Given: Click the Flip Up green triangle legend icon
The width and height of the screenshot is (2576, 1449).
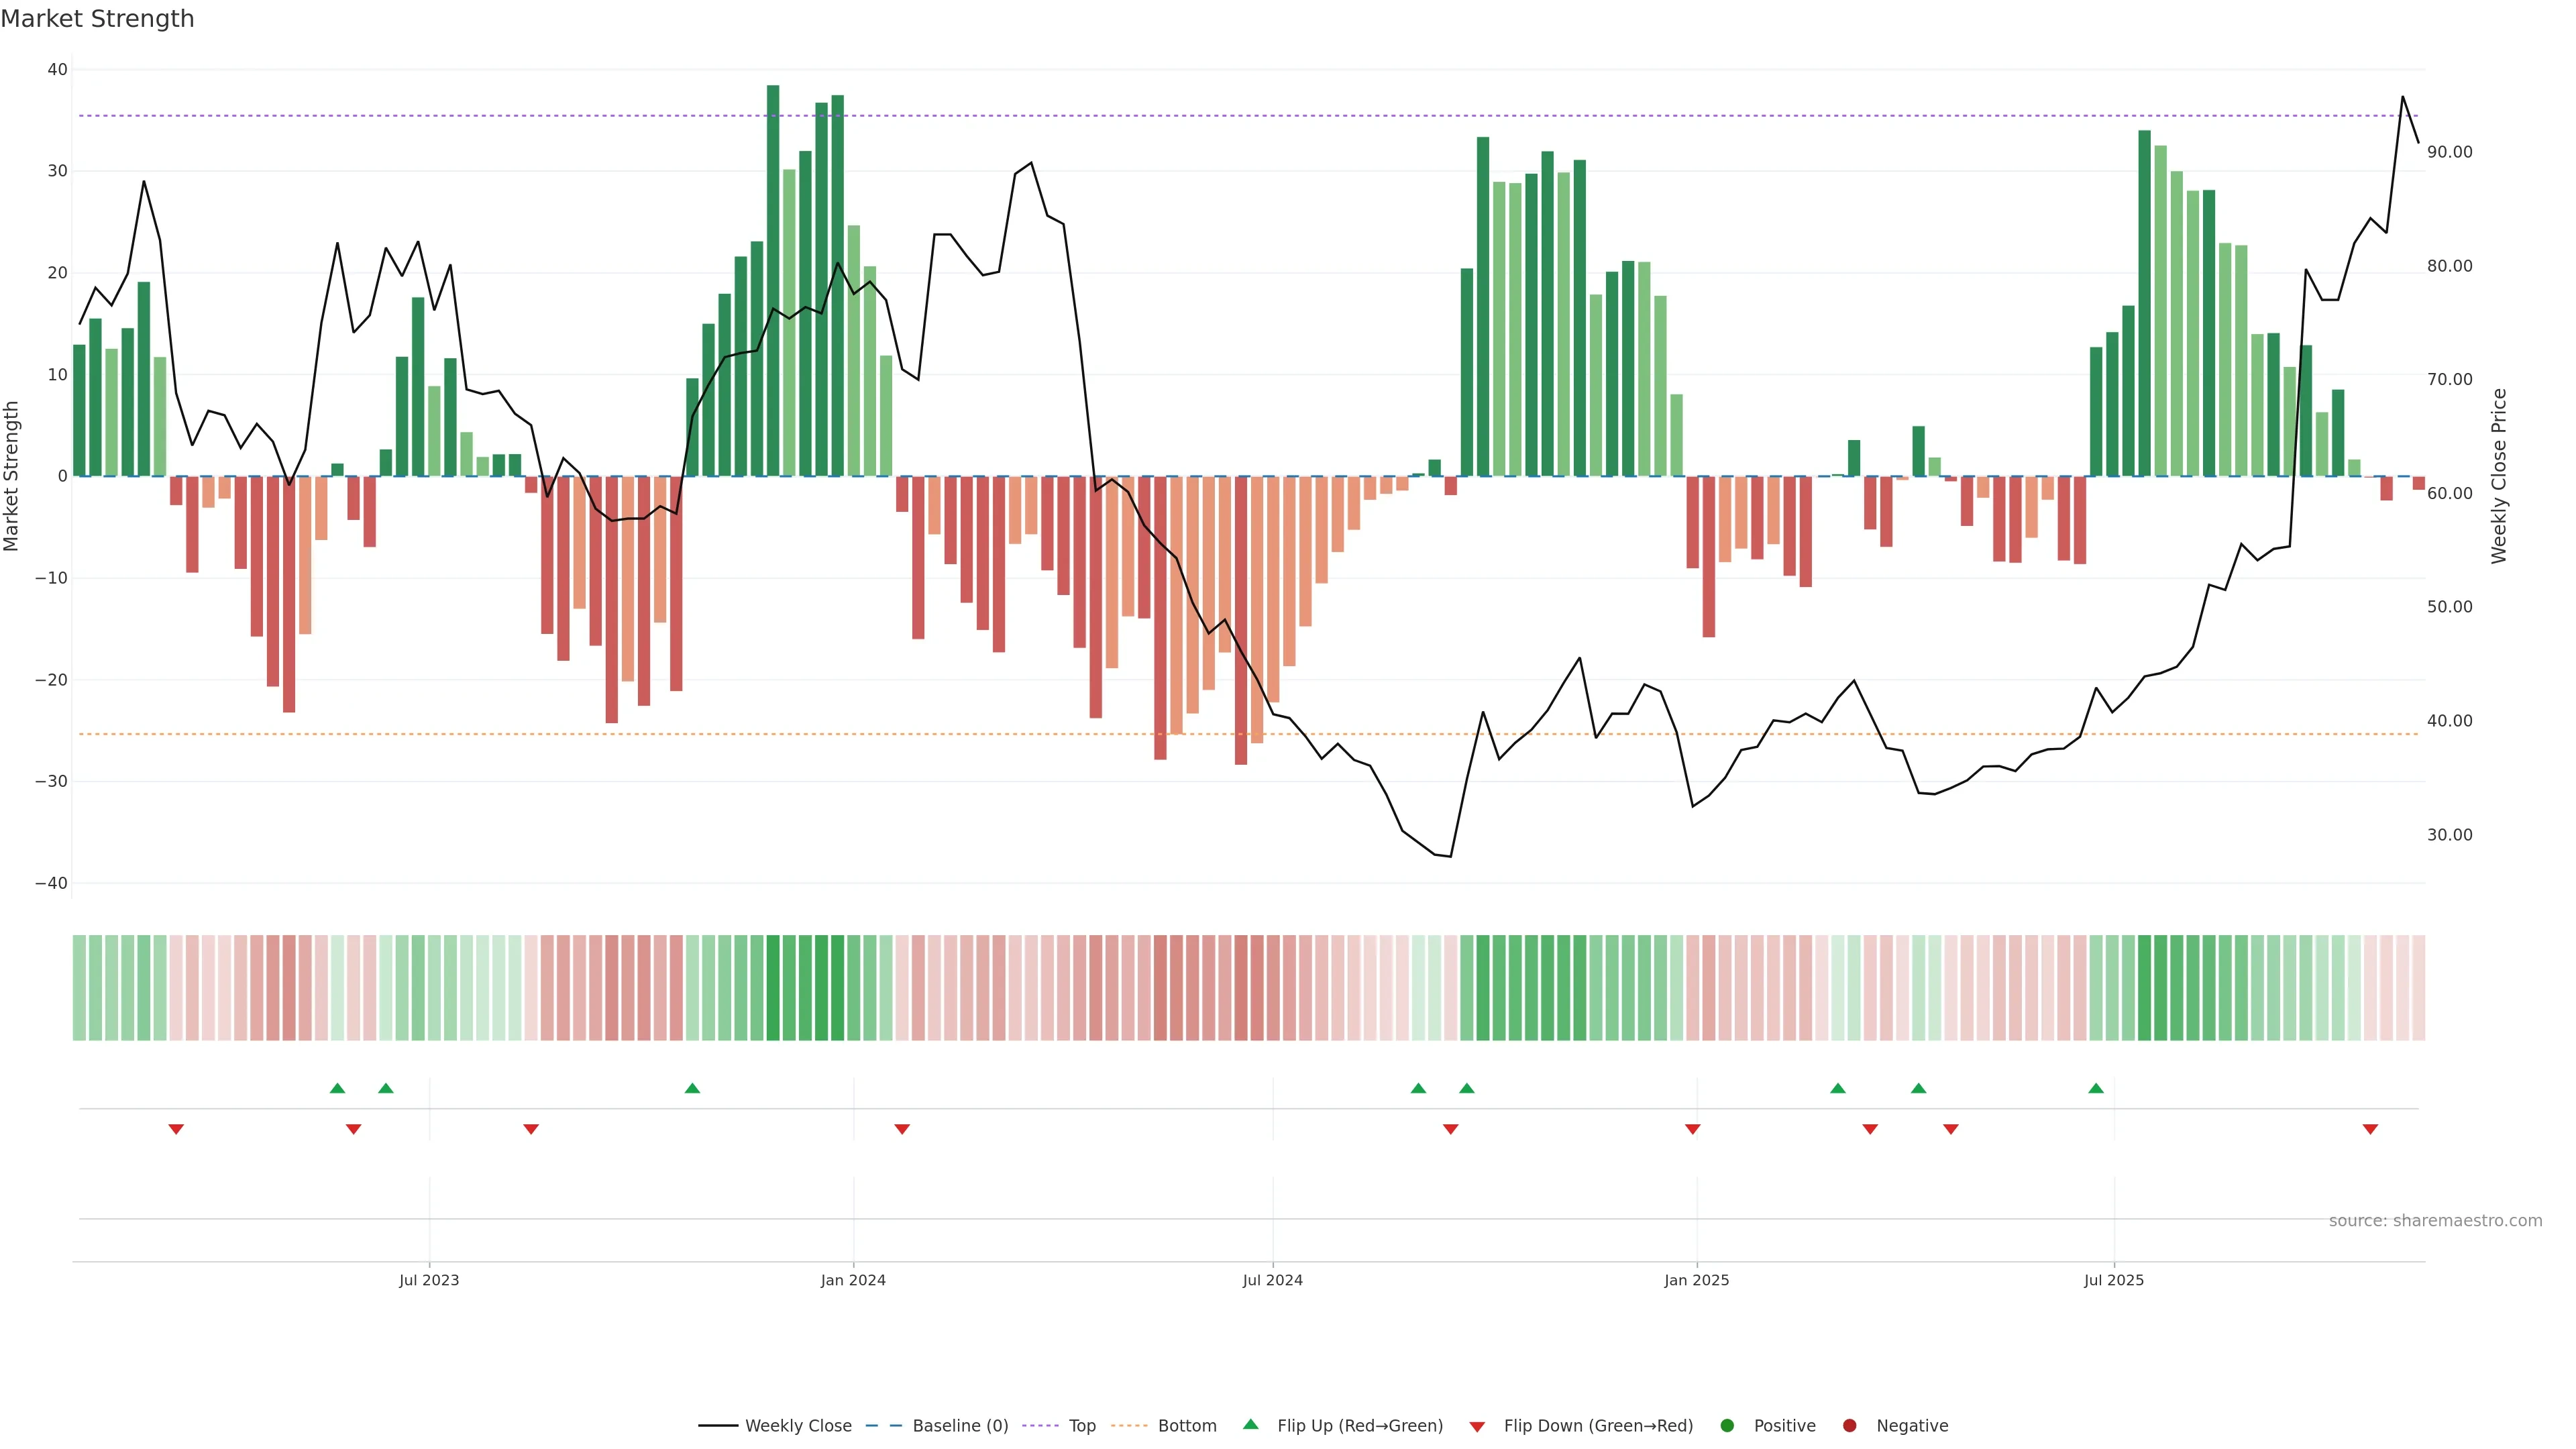Looking at the screenshot, I should point(1250,1424).
